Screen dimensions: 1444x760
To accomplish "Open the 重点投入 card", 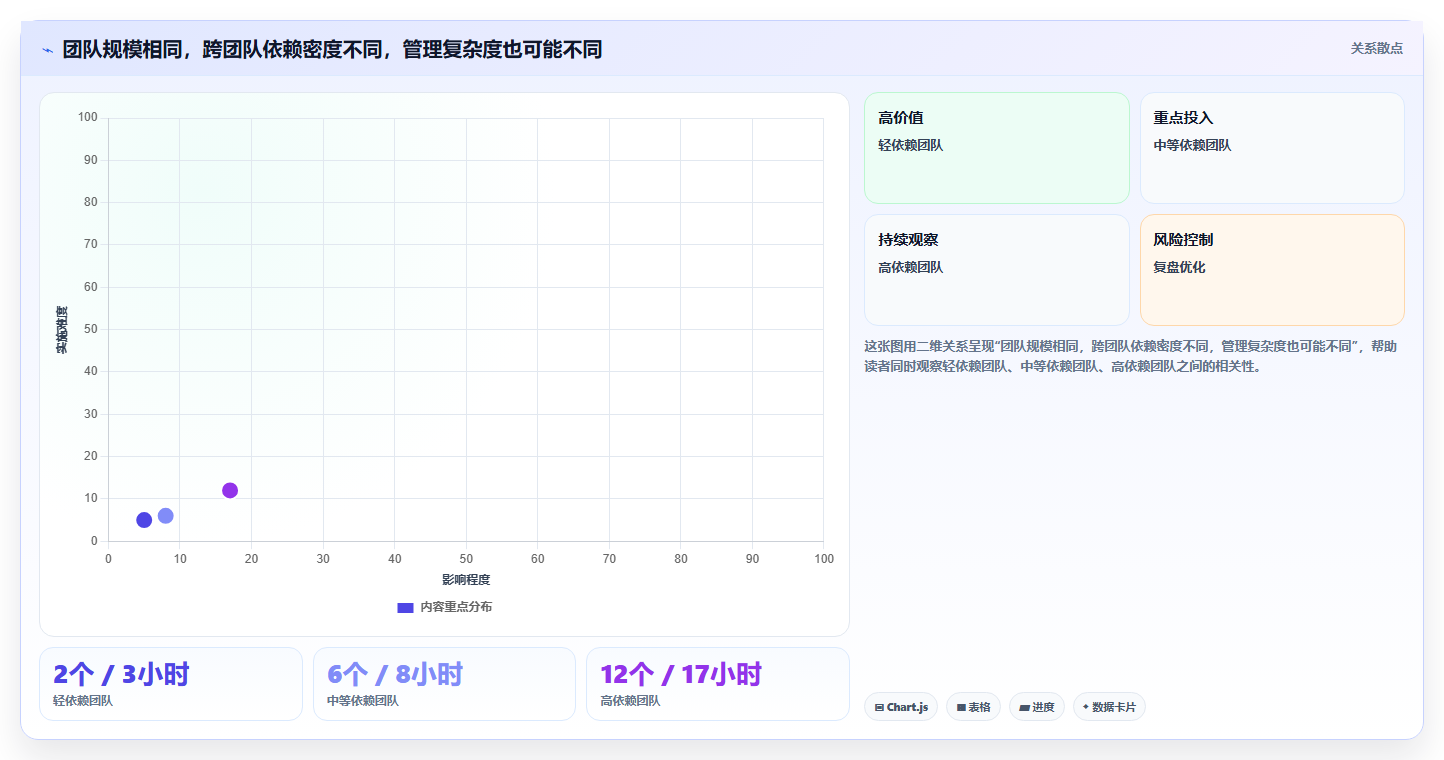I will [1272, 148].
